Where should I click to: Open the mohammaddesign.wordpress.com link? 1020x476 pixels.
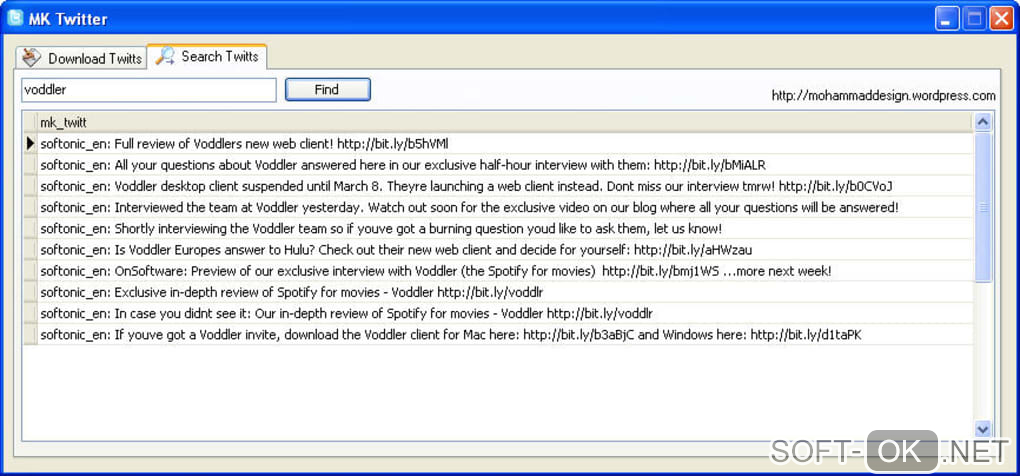(x=883, y=96)
